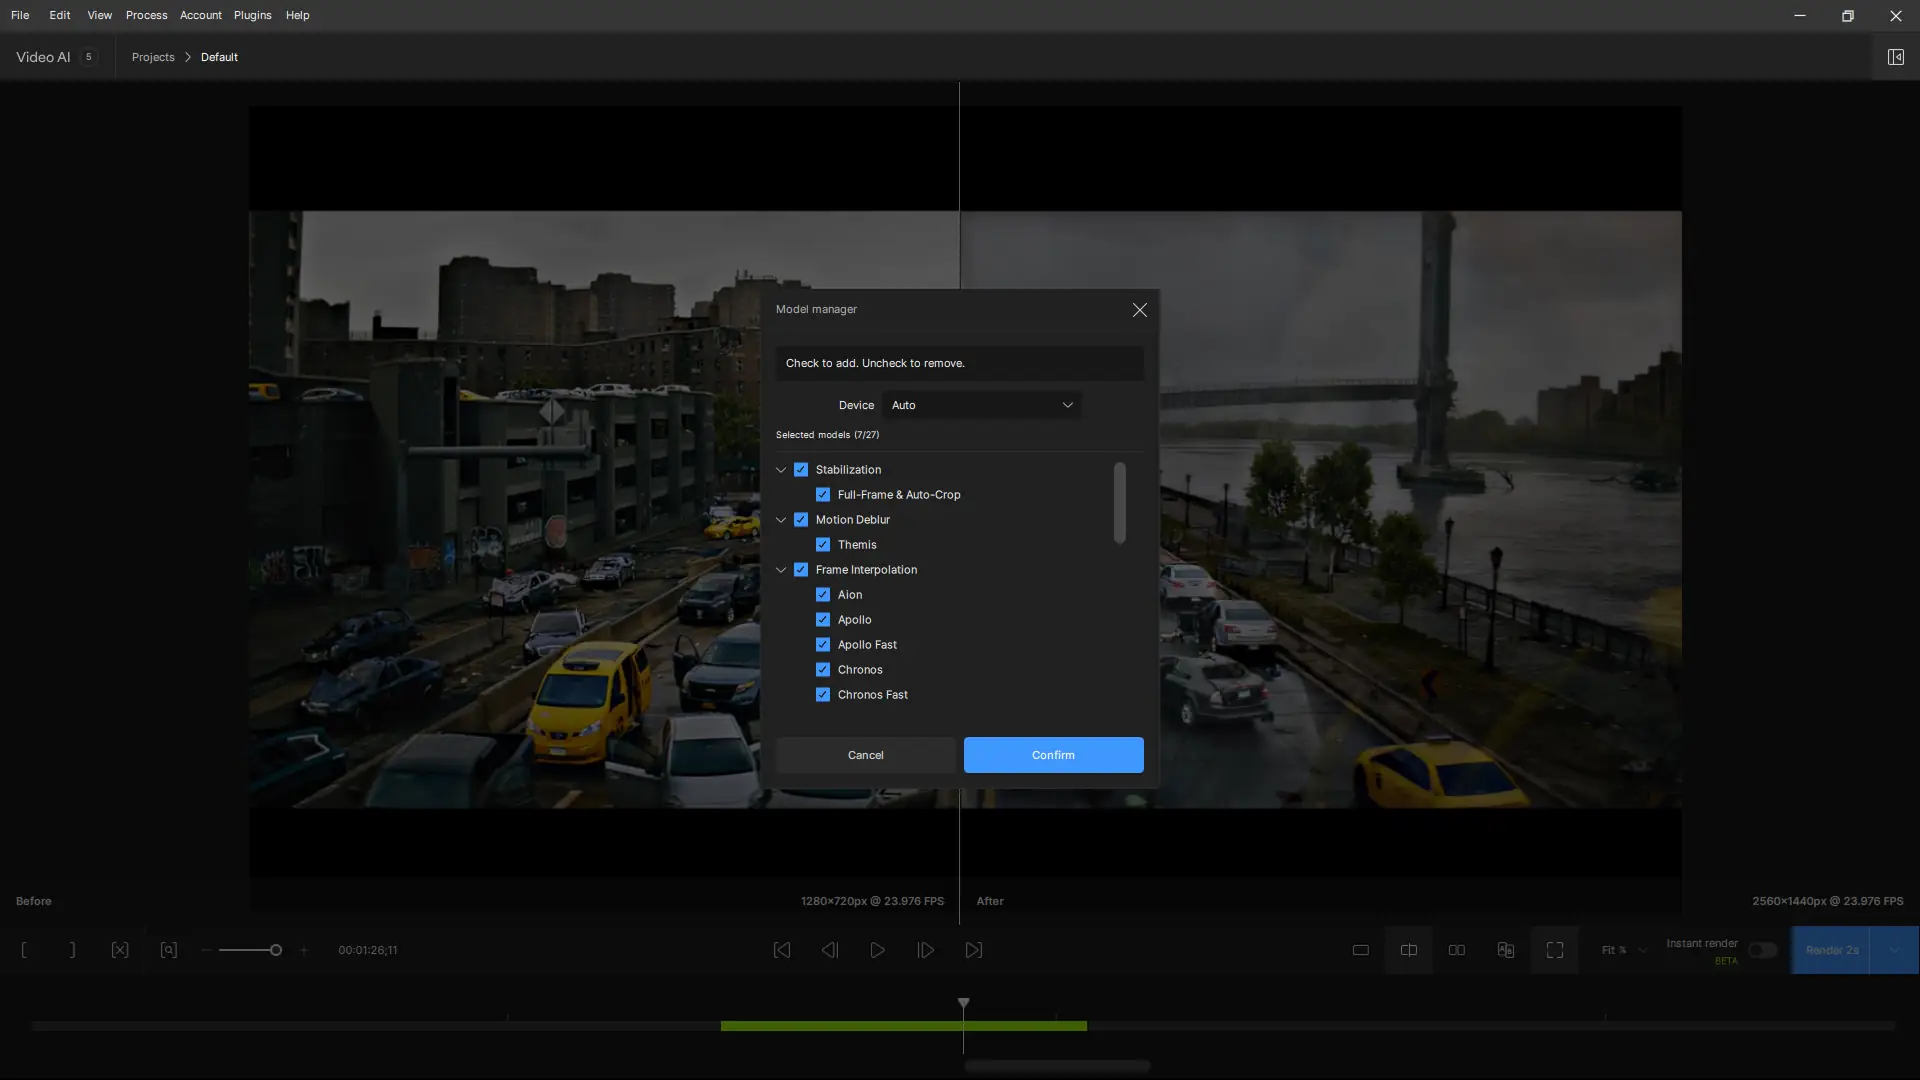The width and height of the screenshot is (1920, 1080).
Task: Uncheck the Apollo Fast model
Action: [x=823, y=645]
